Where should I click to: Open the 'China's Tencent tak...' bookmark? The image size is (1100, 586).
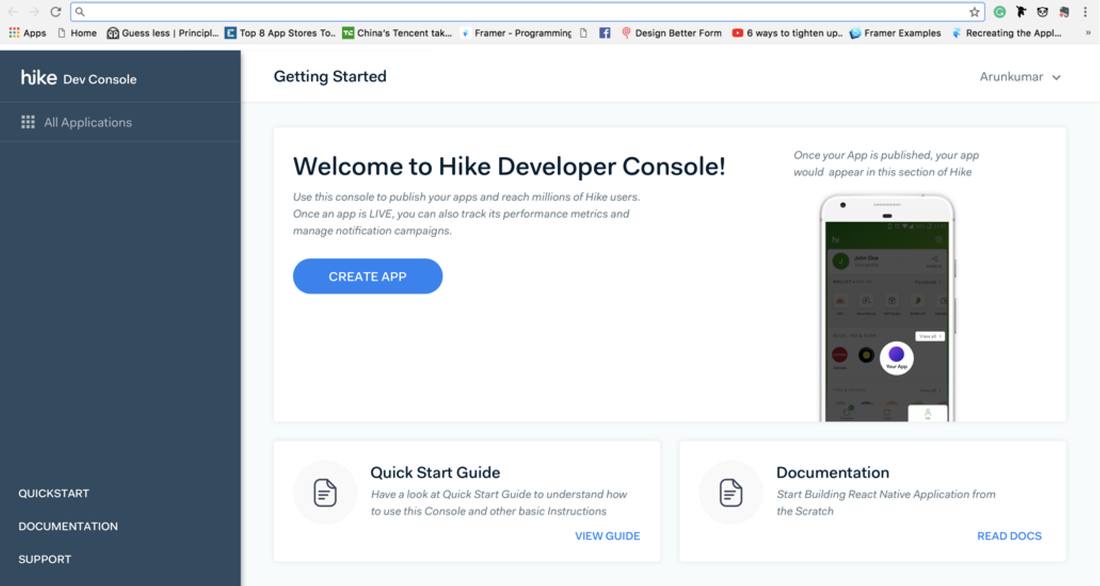pyautogui.click(x=397, y=33)
